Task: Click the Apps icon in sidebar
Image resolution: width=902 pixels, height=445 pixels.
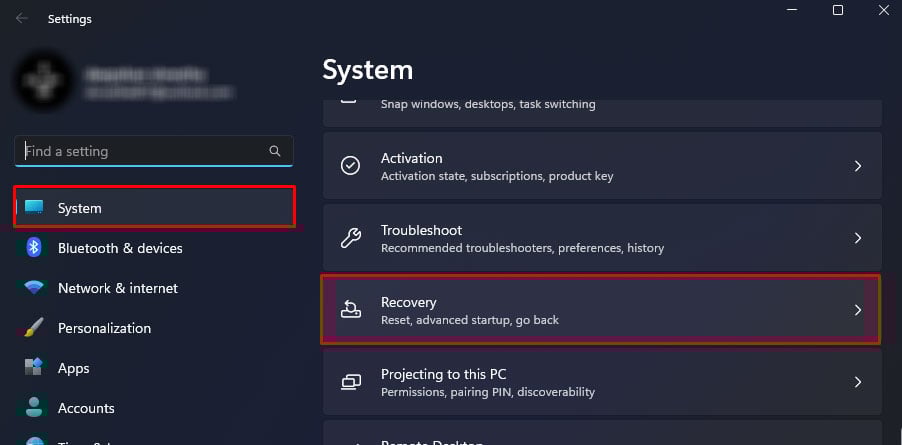Action: tap(34, 368)
